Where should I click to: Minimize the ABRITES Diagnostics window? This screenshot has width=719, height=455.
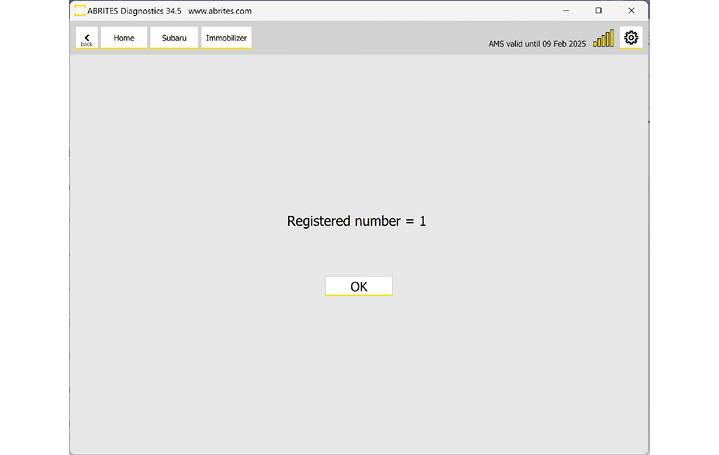pos(566,11)
